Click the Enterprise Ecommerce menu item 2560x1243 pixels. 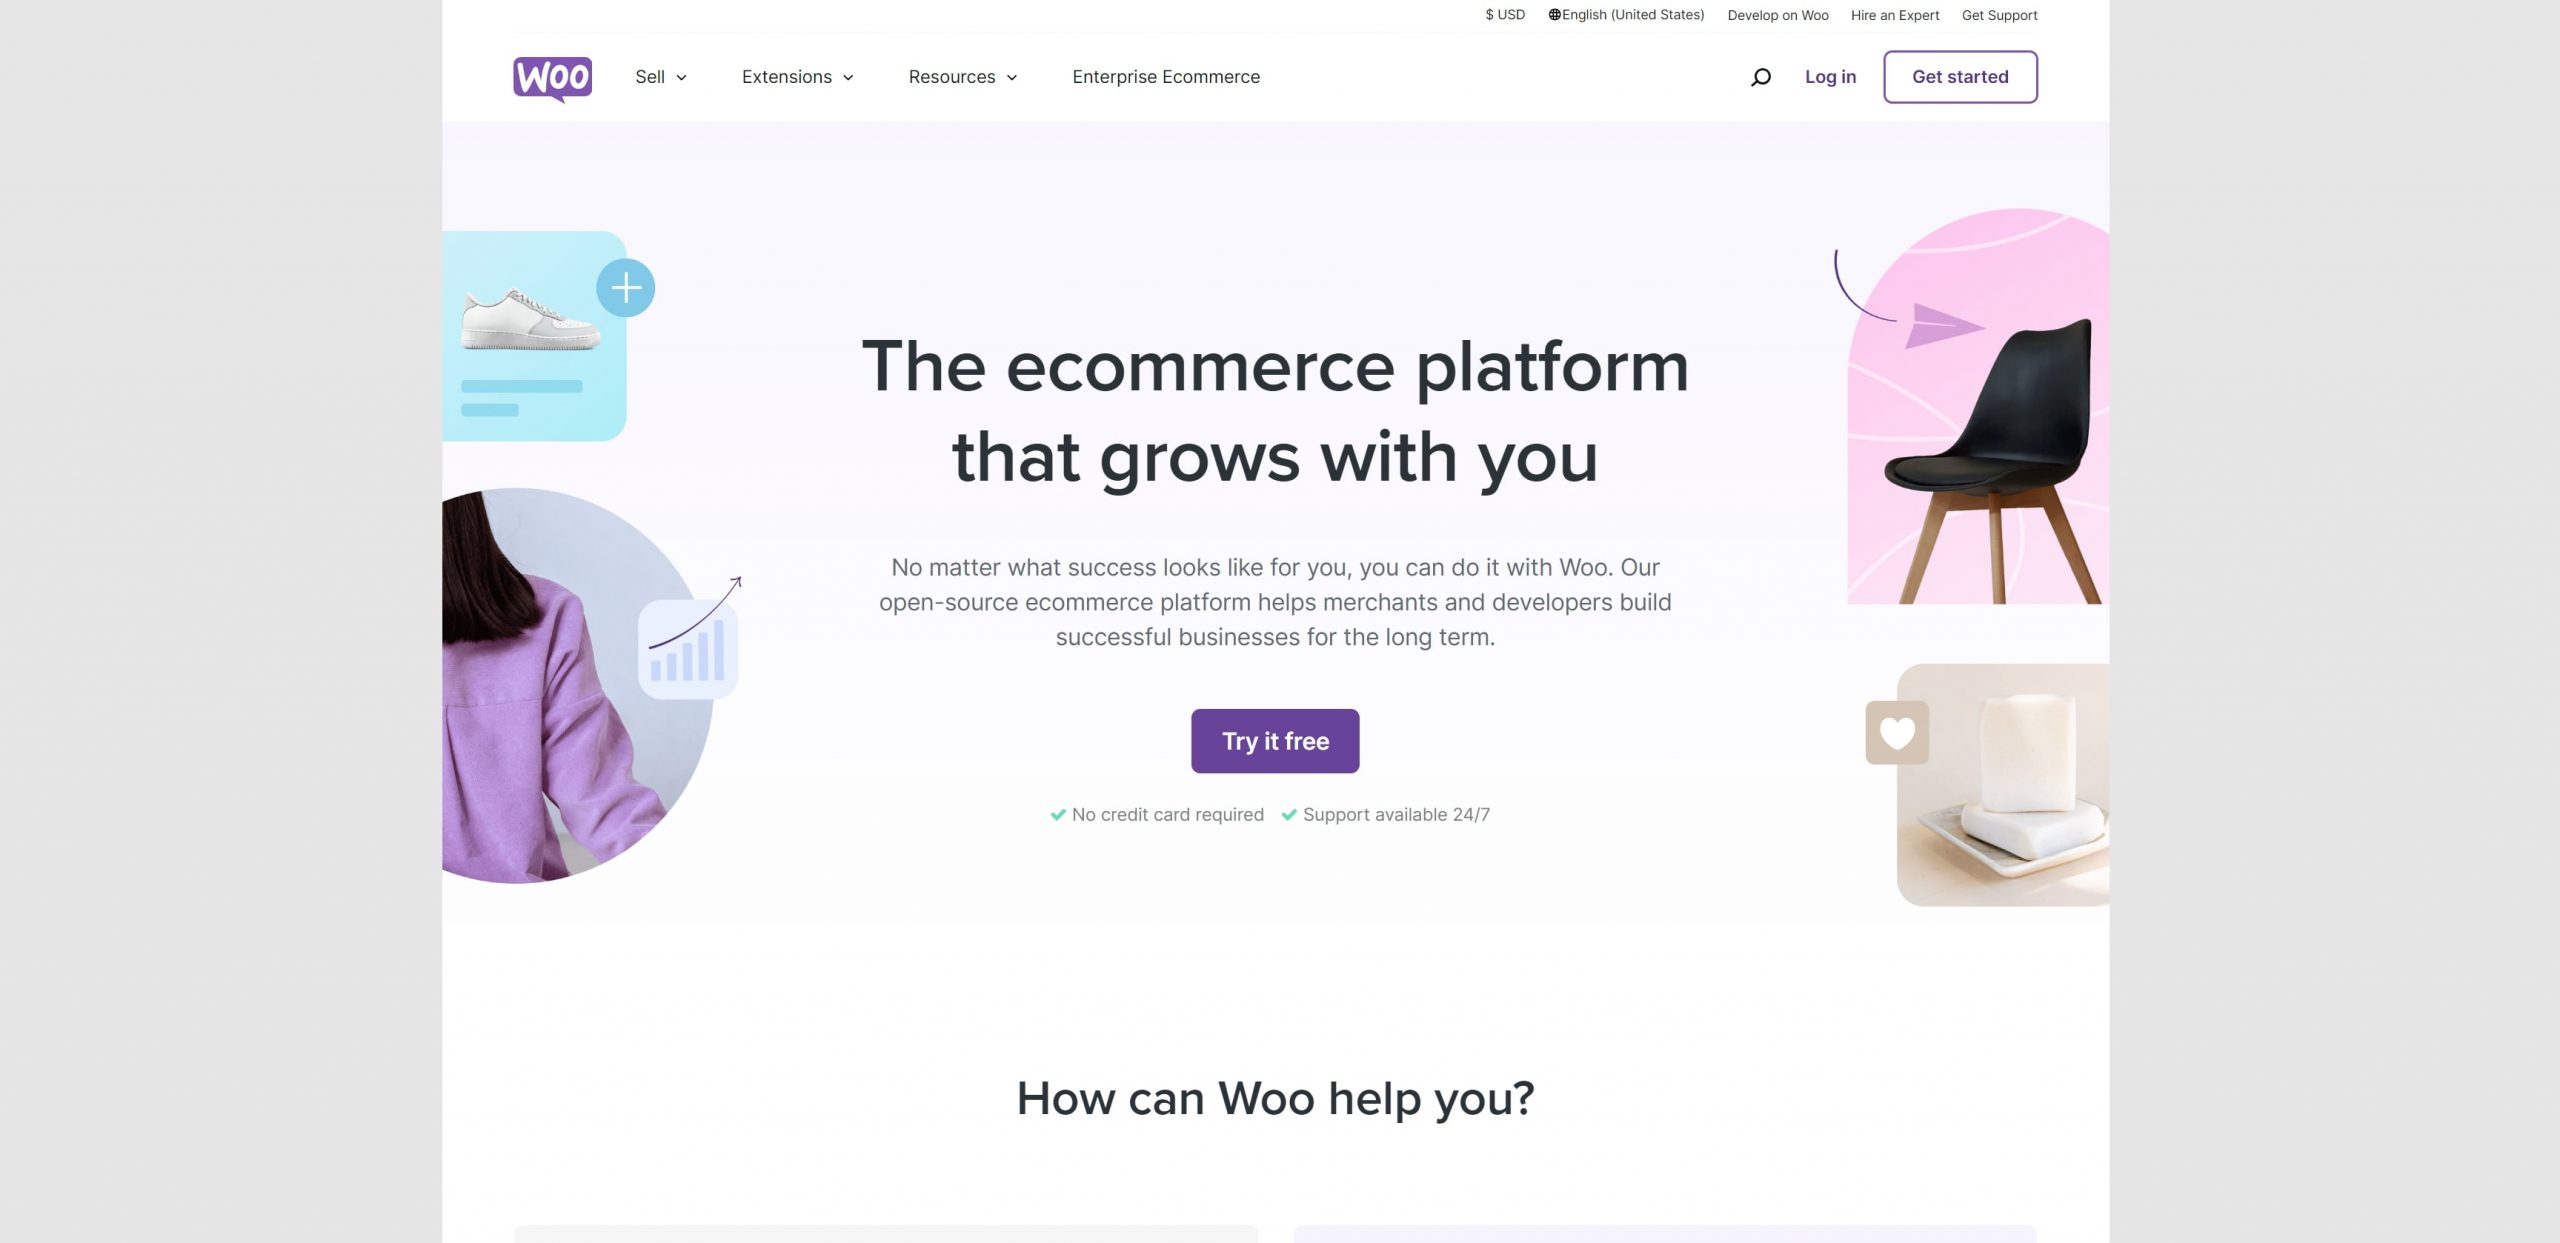tap(1166, 77)
